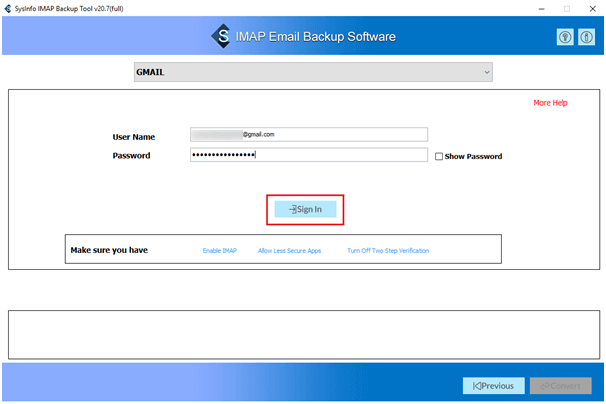Click the Sign In button
The height and width of the screenshot is (404, 606).
(x=305, y=209)
